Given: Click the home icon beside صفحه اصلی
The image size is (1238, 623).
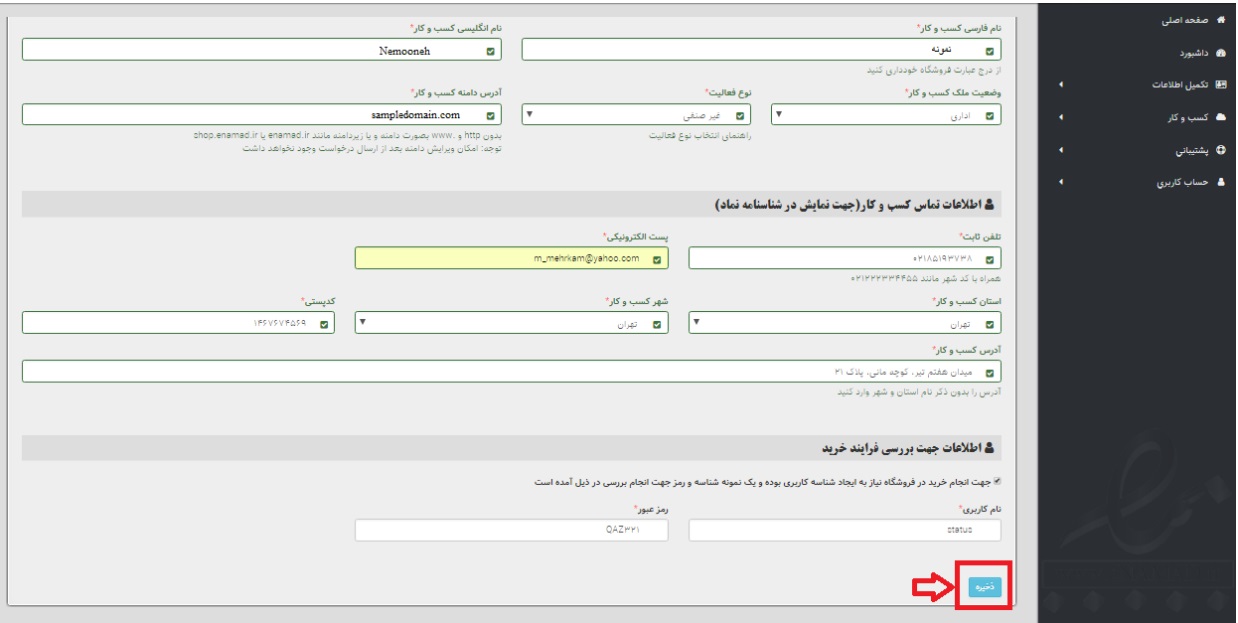Looking at the screenshot, I should 1220,20.
